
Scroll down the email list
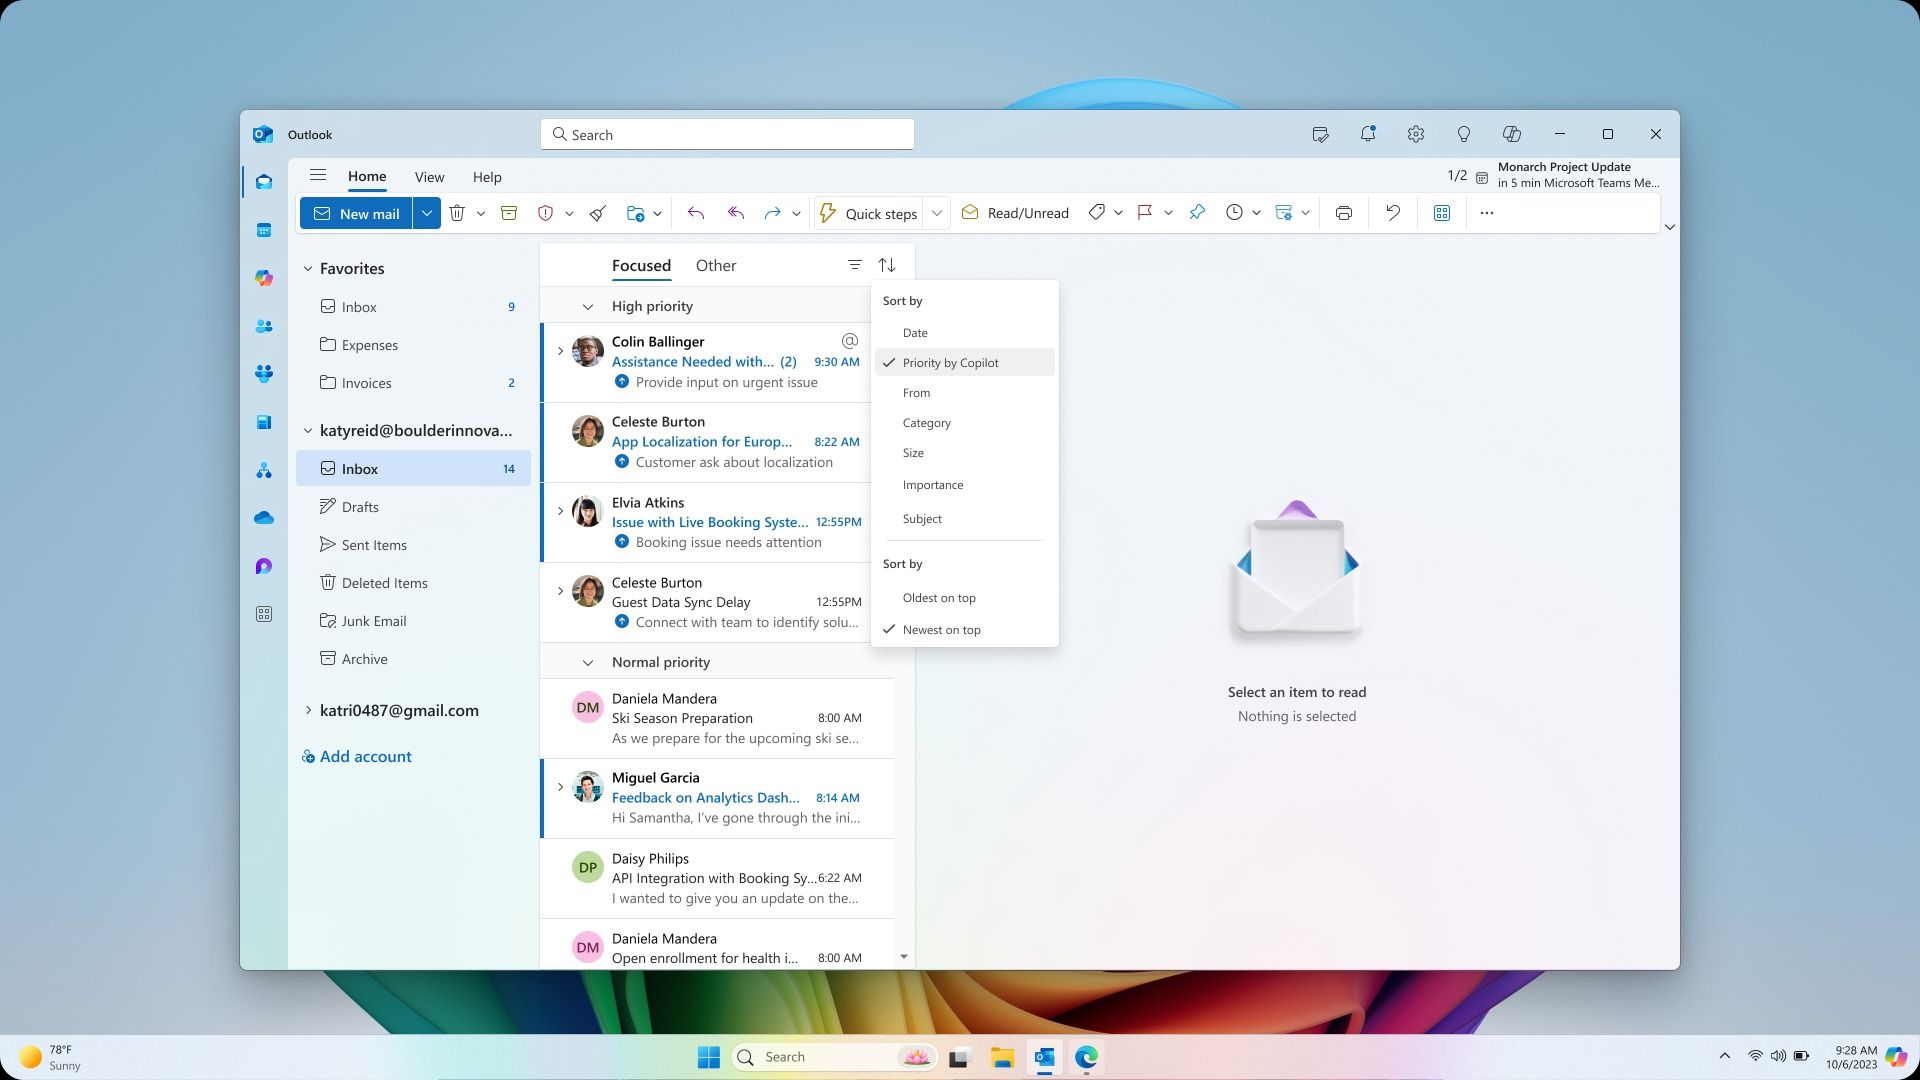[905, 956]
